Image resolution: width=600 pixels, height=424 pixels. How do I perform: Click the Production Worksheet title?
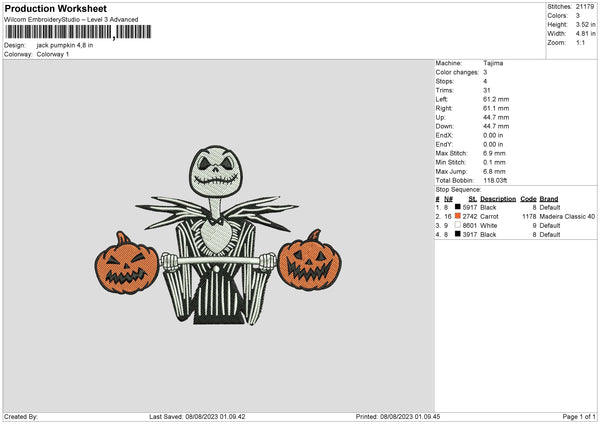pos(55,8)
